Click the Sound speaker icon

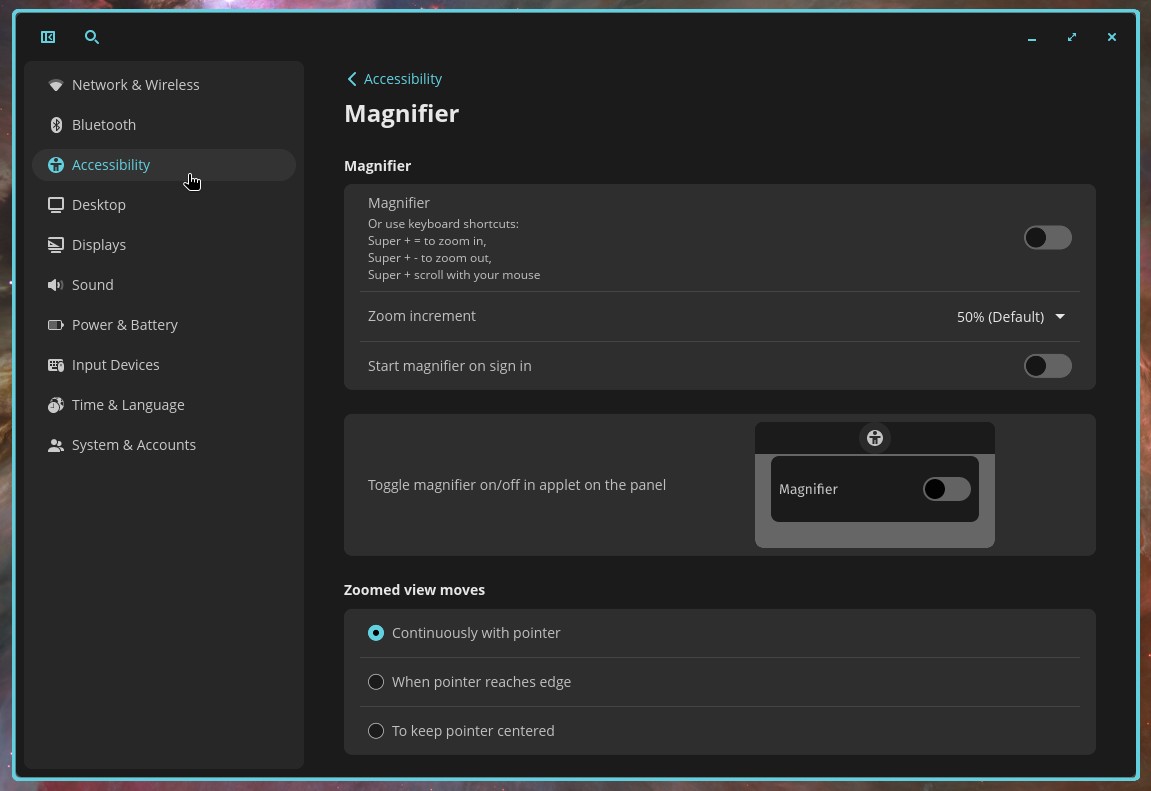[x=55, y=285]
